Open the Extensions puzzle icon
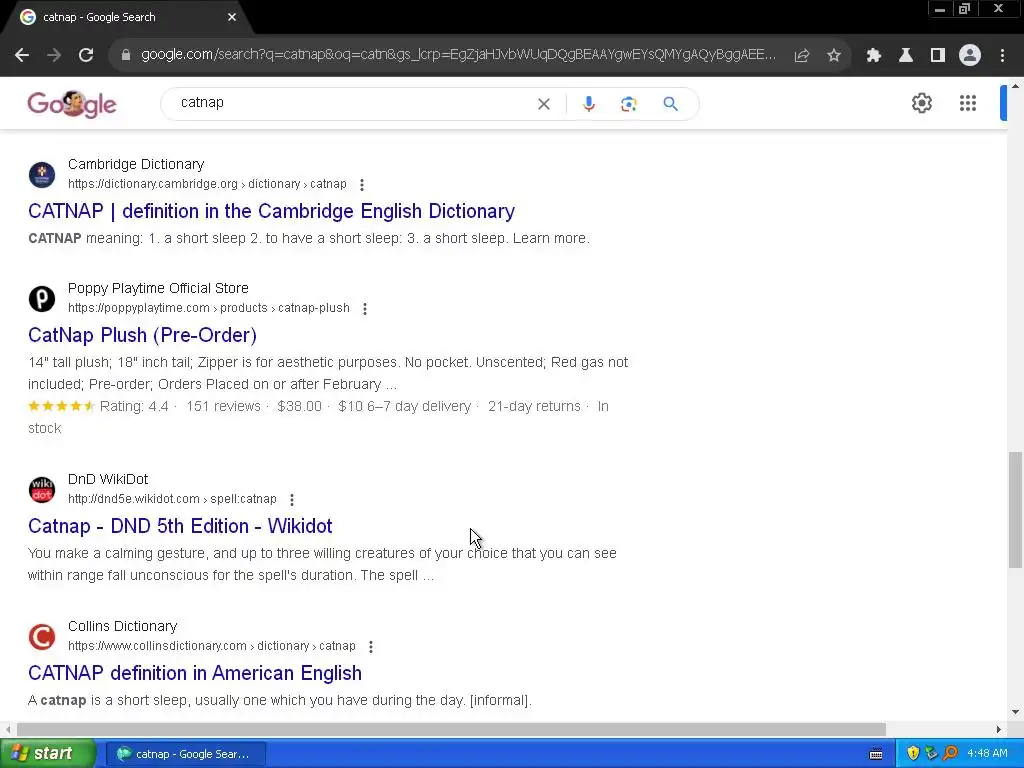The width and height of the screenshot is (1024, 768). tap(874, 56)
